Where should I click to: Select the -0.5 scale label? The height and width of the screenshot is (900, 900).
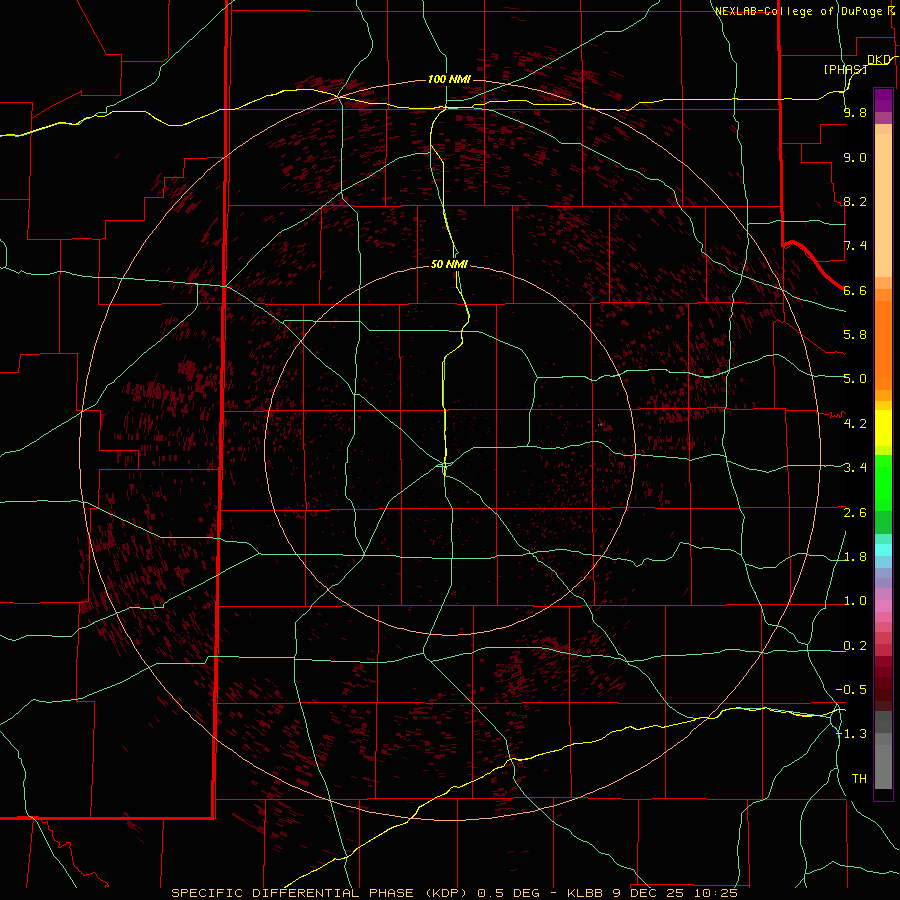(x=852, y=690)
